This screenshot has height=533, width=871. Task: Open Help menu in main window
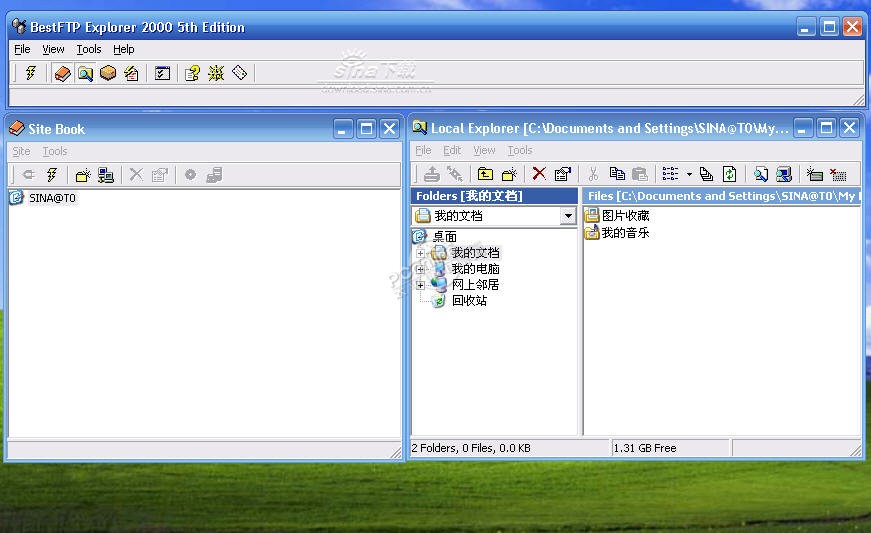[123, 49]
